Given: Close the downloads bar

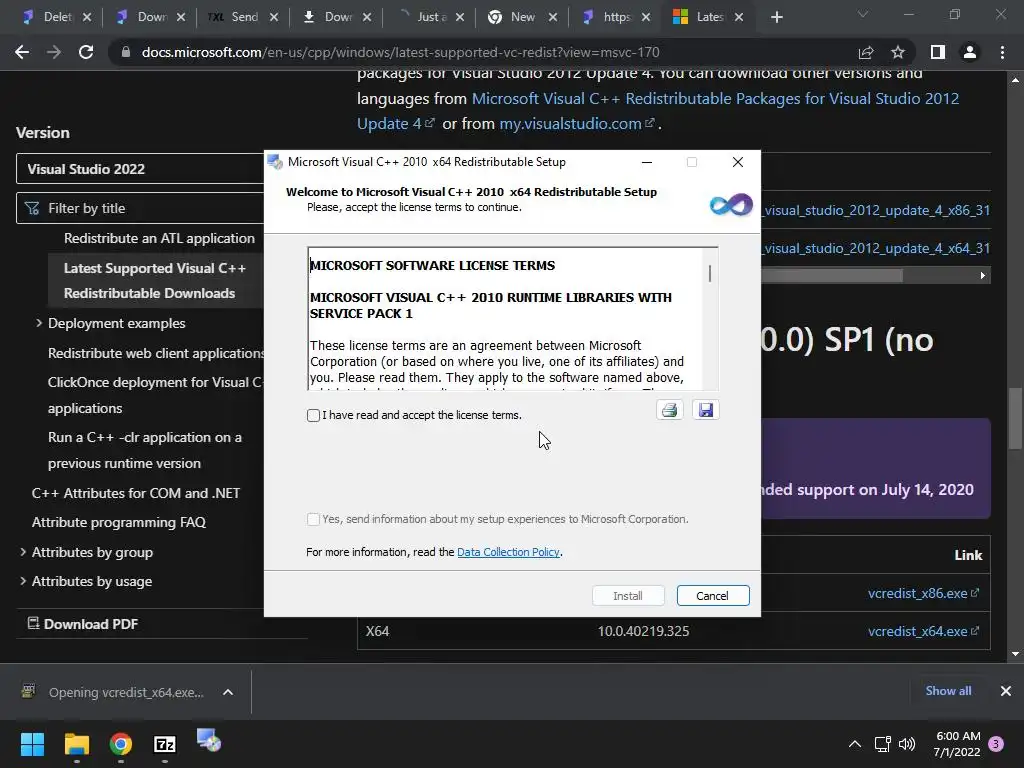Looking at the screenshot, I should 1006,691.
